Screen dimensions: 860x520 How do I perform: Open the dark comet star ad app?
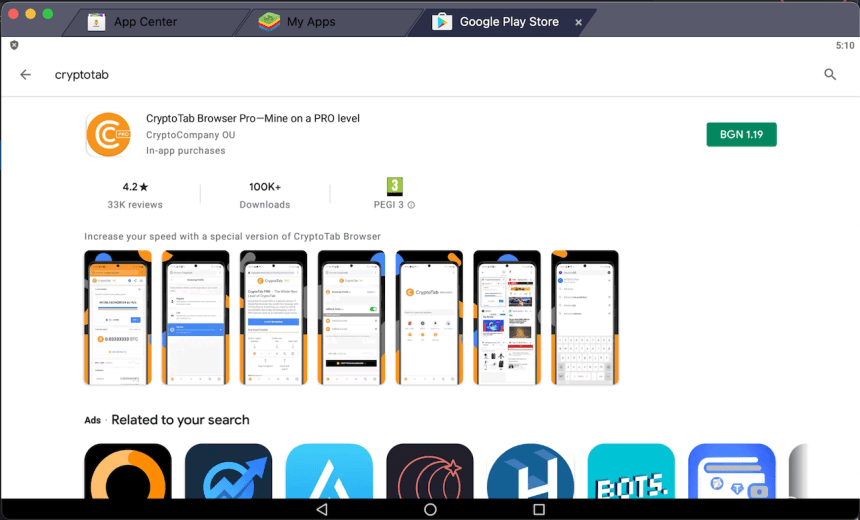click(x=429, y=471)
